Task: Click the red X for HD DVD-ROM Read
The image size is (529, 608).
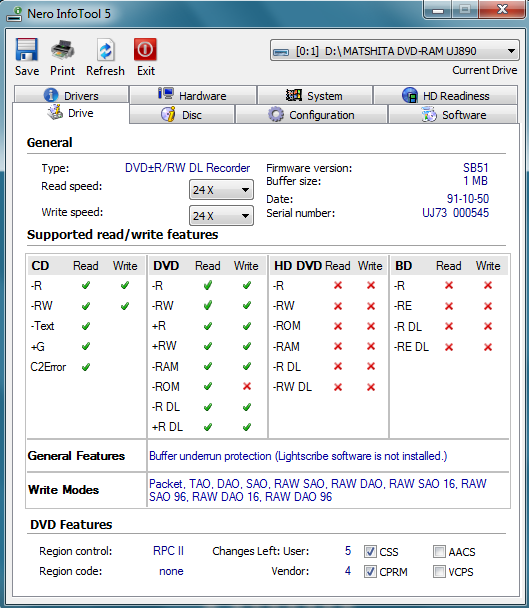Action: click(x=338, y=326)
